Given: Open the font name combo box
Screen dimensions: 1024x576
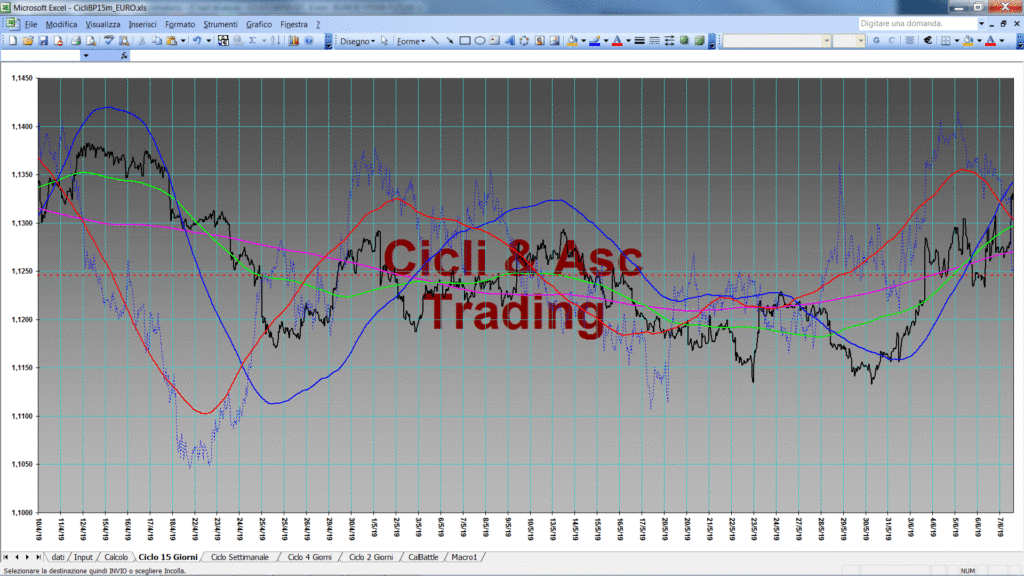Looking at the screenshot, I should point(775,41).
